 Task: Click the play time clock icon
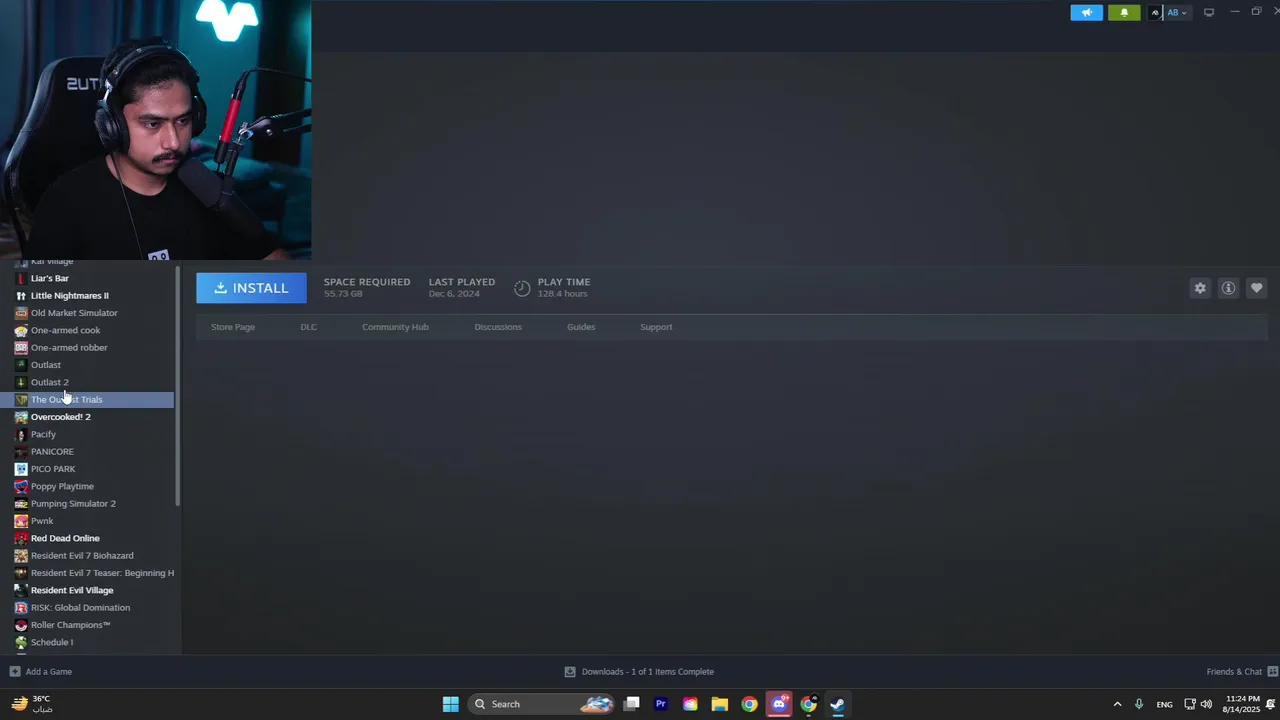[x=522, y=288]
